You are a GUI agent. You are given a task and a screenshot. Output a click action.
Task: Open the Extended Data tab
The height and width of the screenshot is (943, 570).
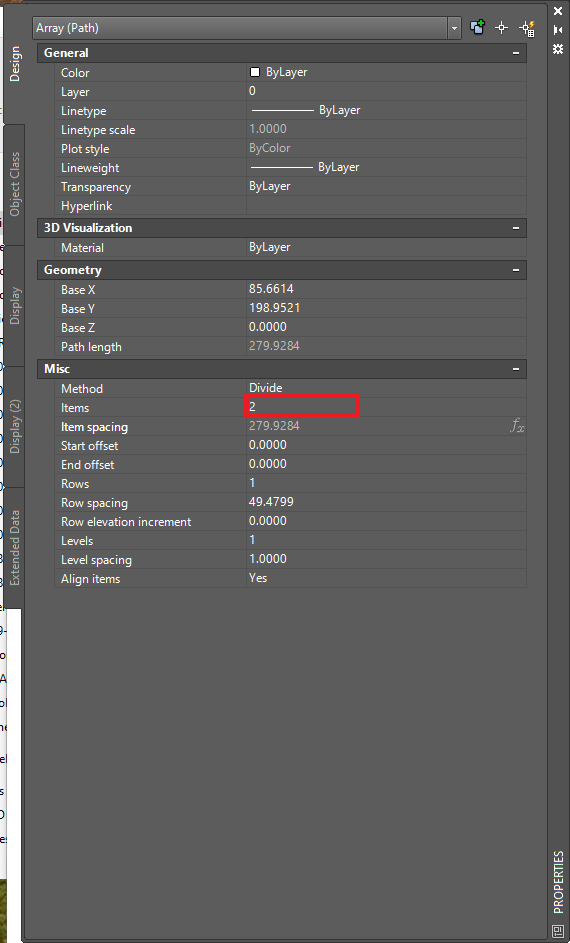pos(14,547)
